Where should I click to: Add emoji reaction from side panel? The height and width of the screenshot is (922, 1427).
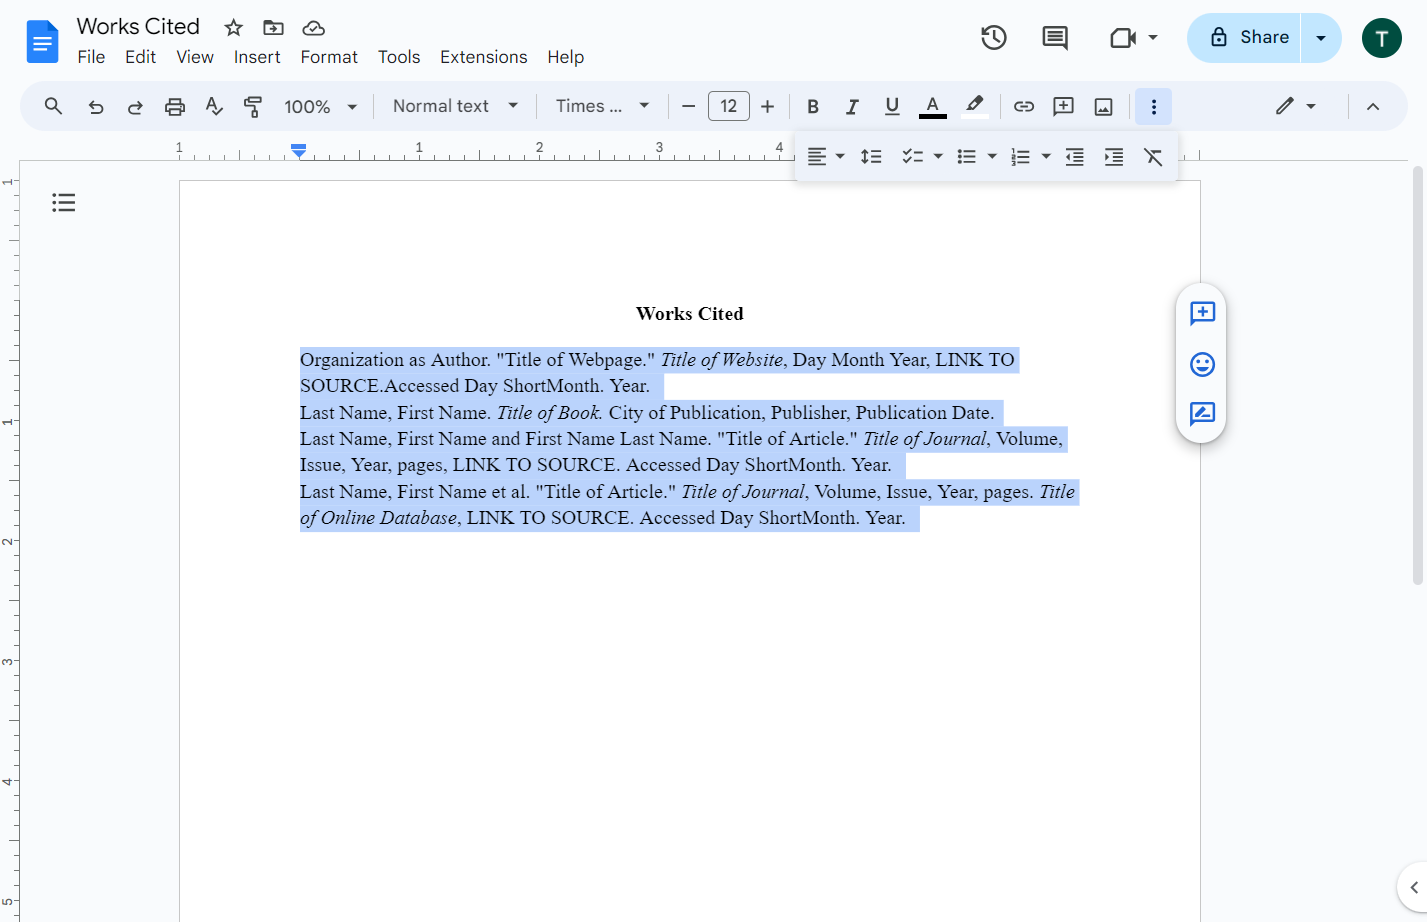pos(1202,364)
